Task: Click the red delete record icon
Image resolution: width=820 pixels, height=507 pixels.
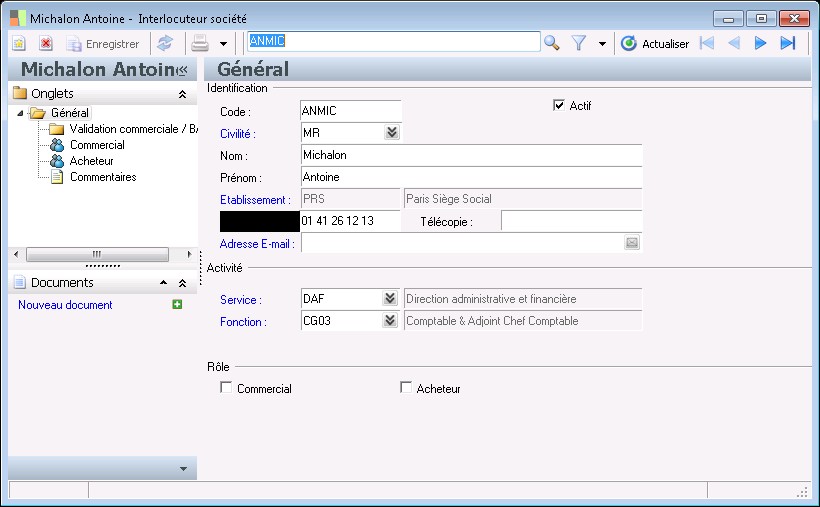Action: tap(46, 44)
